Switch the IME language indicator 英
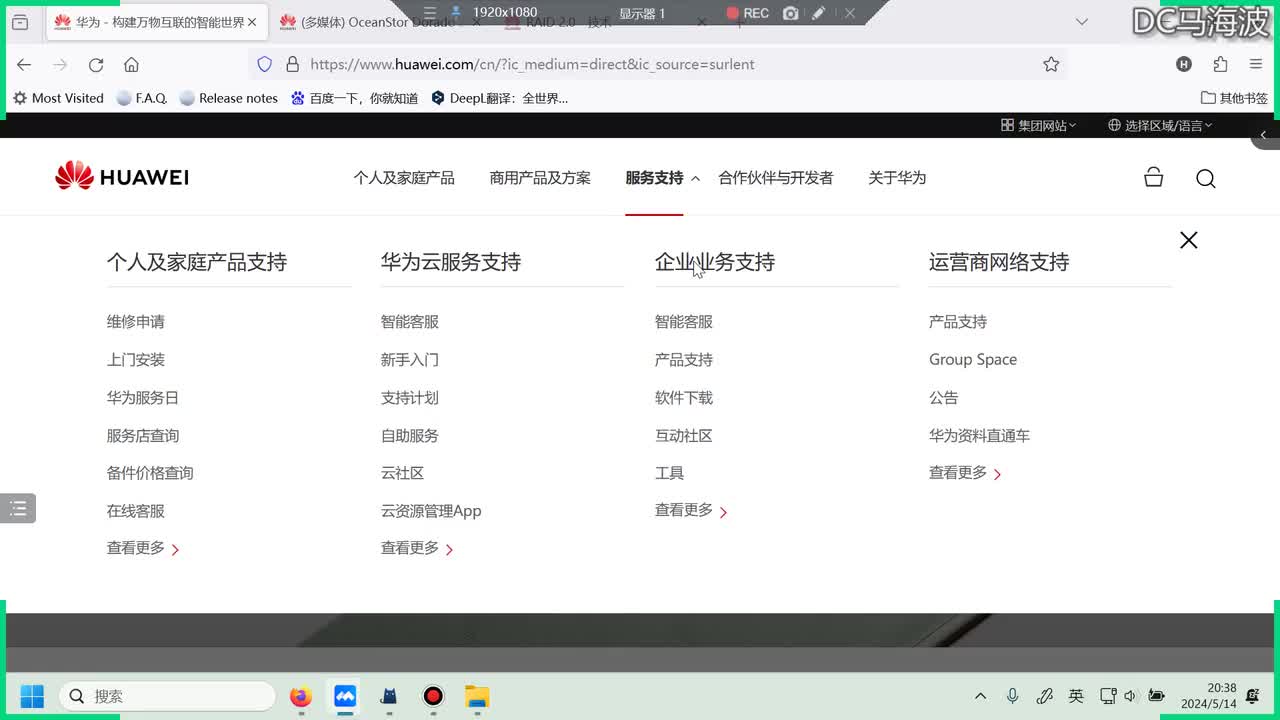The height and width of the screenshot is (720, 1280). click(1076, 696)
